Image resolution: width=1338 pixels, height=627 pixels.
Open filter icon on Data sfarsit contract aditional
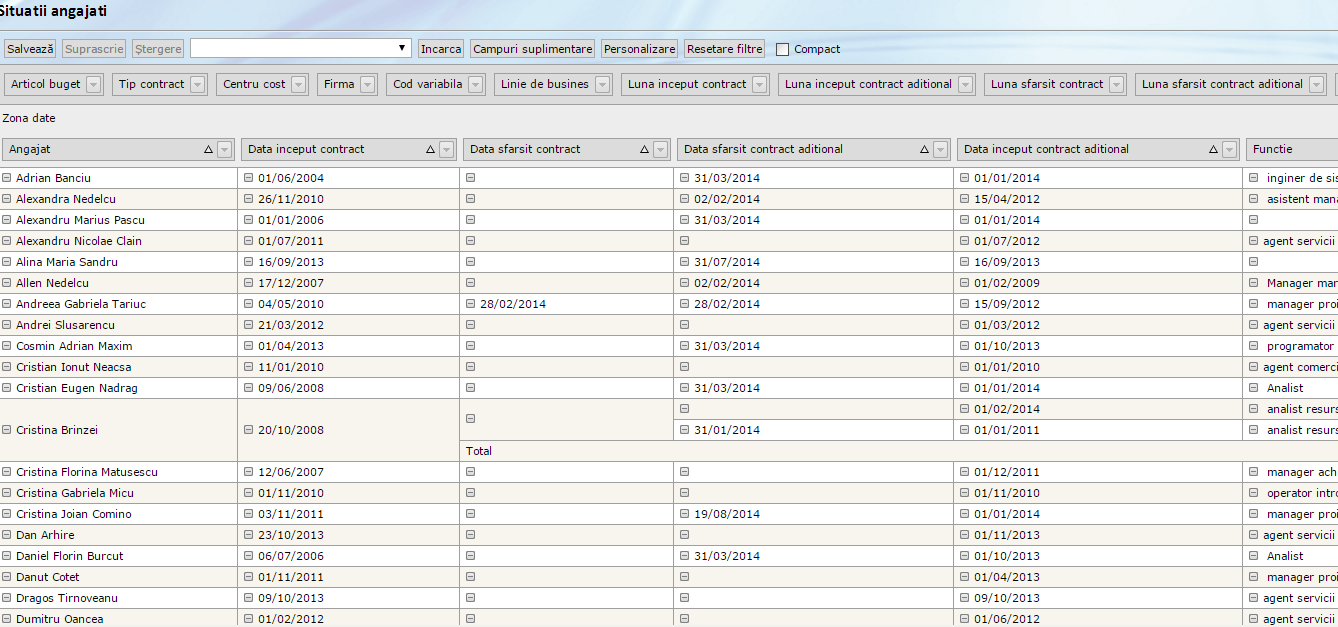[x=940, y=150]
